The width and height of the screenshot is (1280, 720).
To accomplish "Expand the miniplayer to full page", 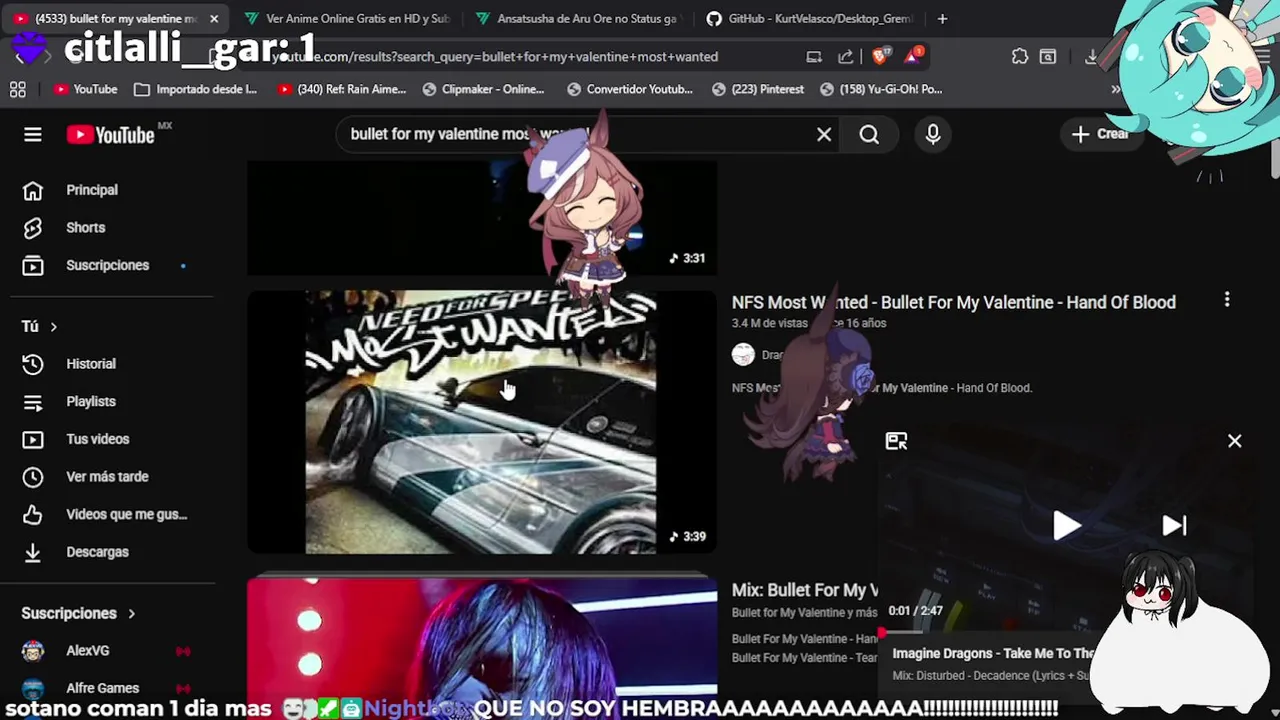I will click(896, 441).
